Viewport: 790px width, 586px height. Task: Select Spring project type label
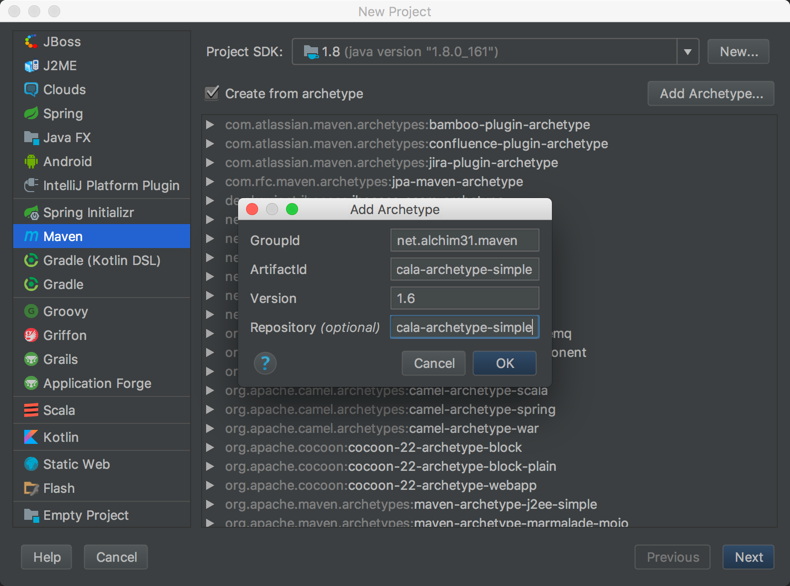63,114
